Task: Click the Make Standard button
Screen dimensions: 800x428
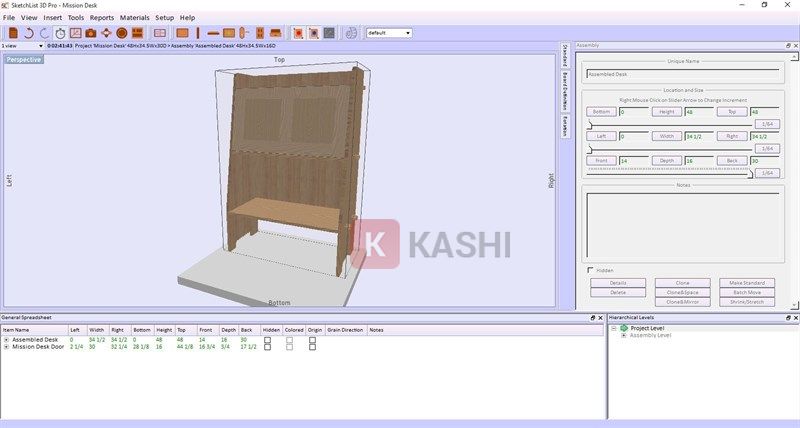Action: (747, 283)
